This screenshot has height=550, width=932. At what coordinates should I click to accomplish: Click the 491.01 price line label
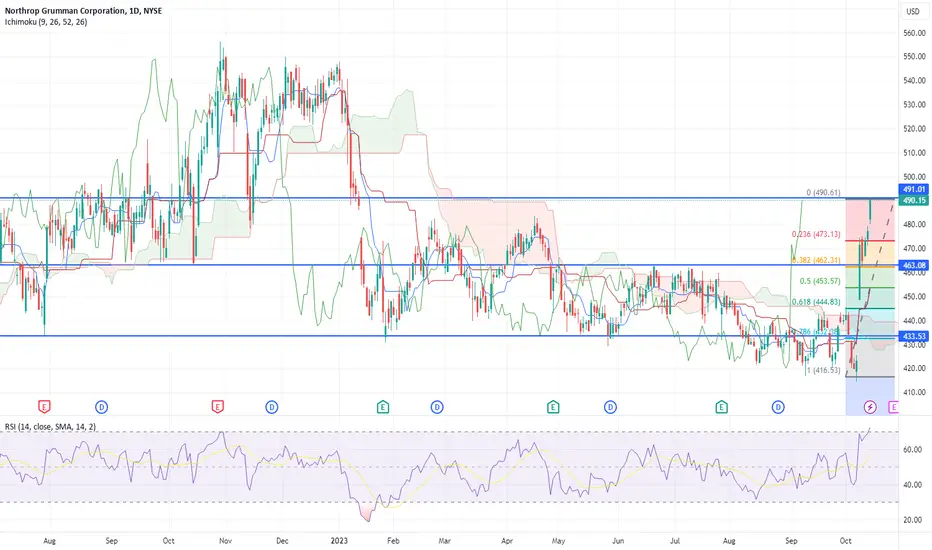pyautogui.click(x=914, y=189)
